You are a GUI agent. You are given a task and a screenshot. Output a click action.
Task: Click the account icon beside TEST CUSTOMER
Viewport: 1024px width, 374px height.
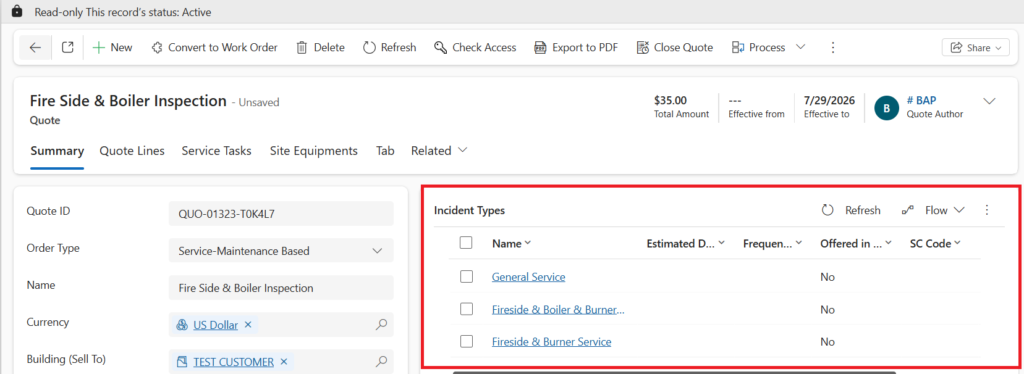182,361
